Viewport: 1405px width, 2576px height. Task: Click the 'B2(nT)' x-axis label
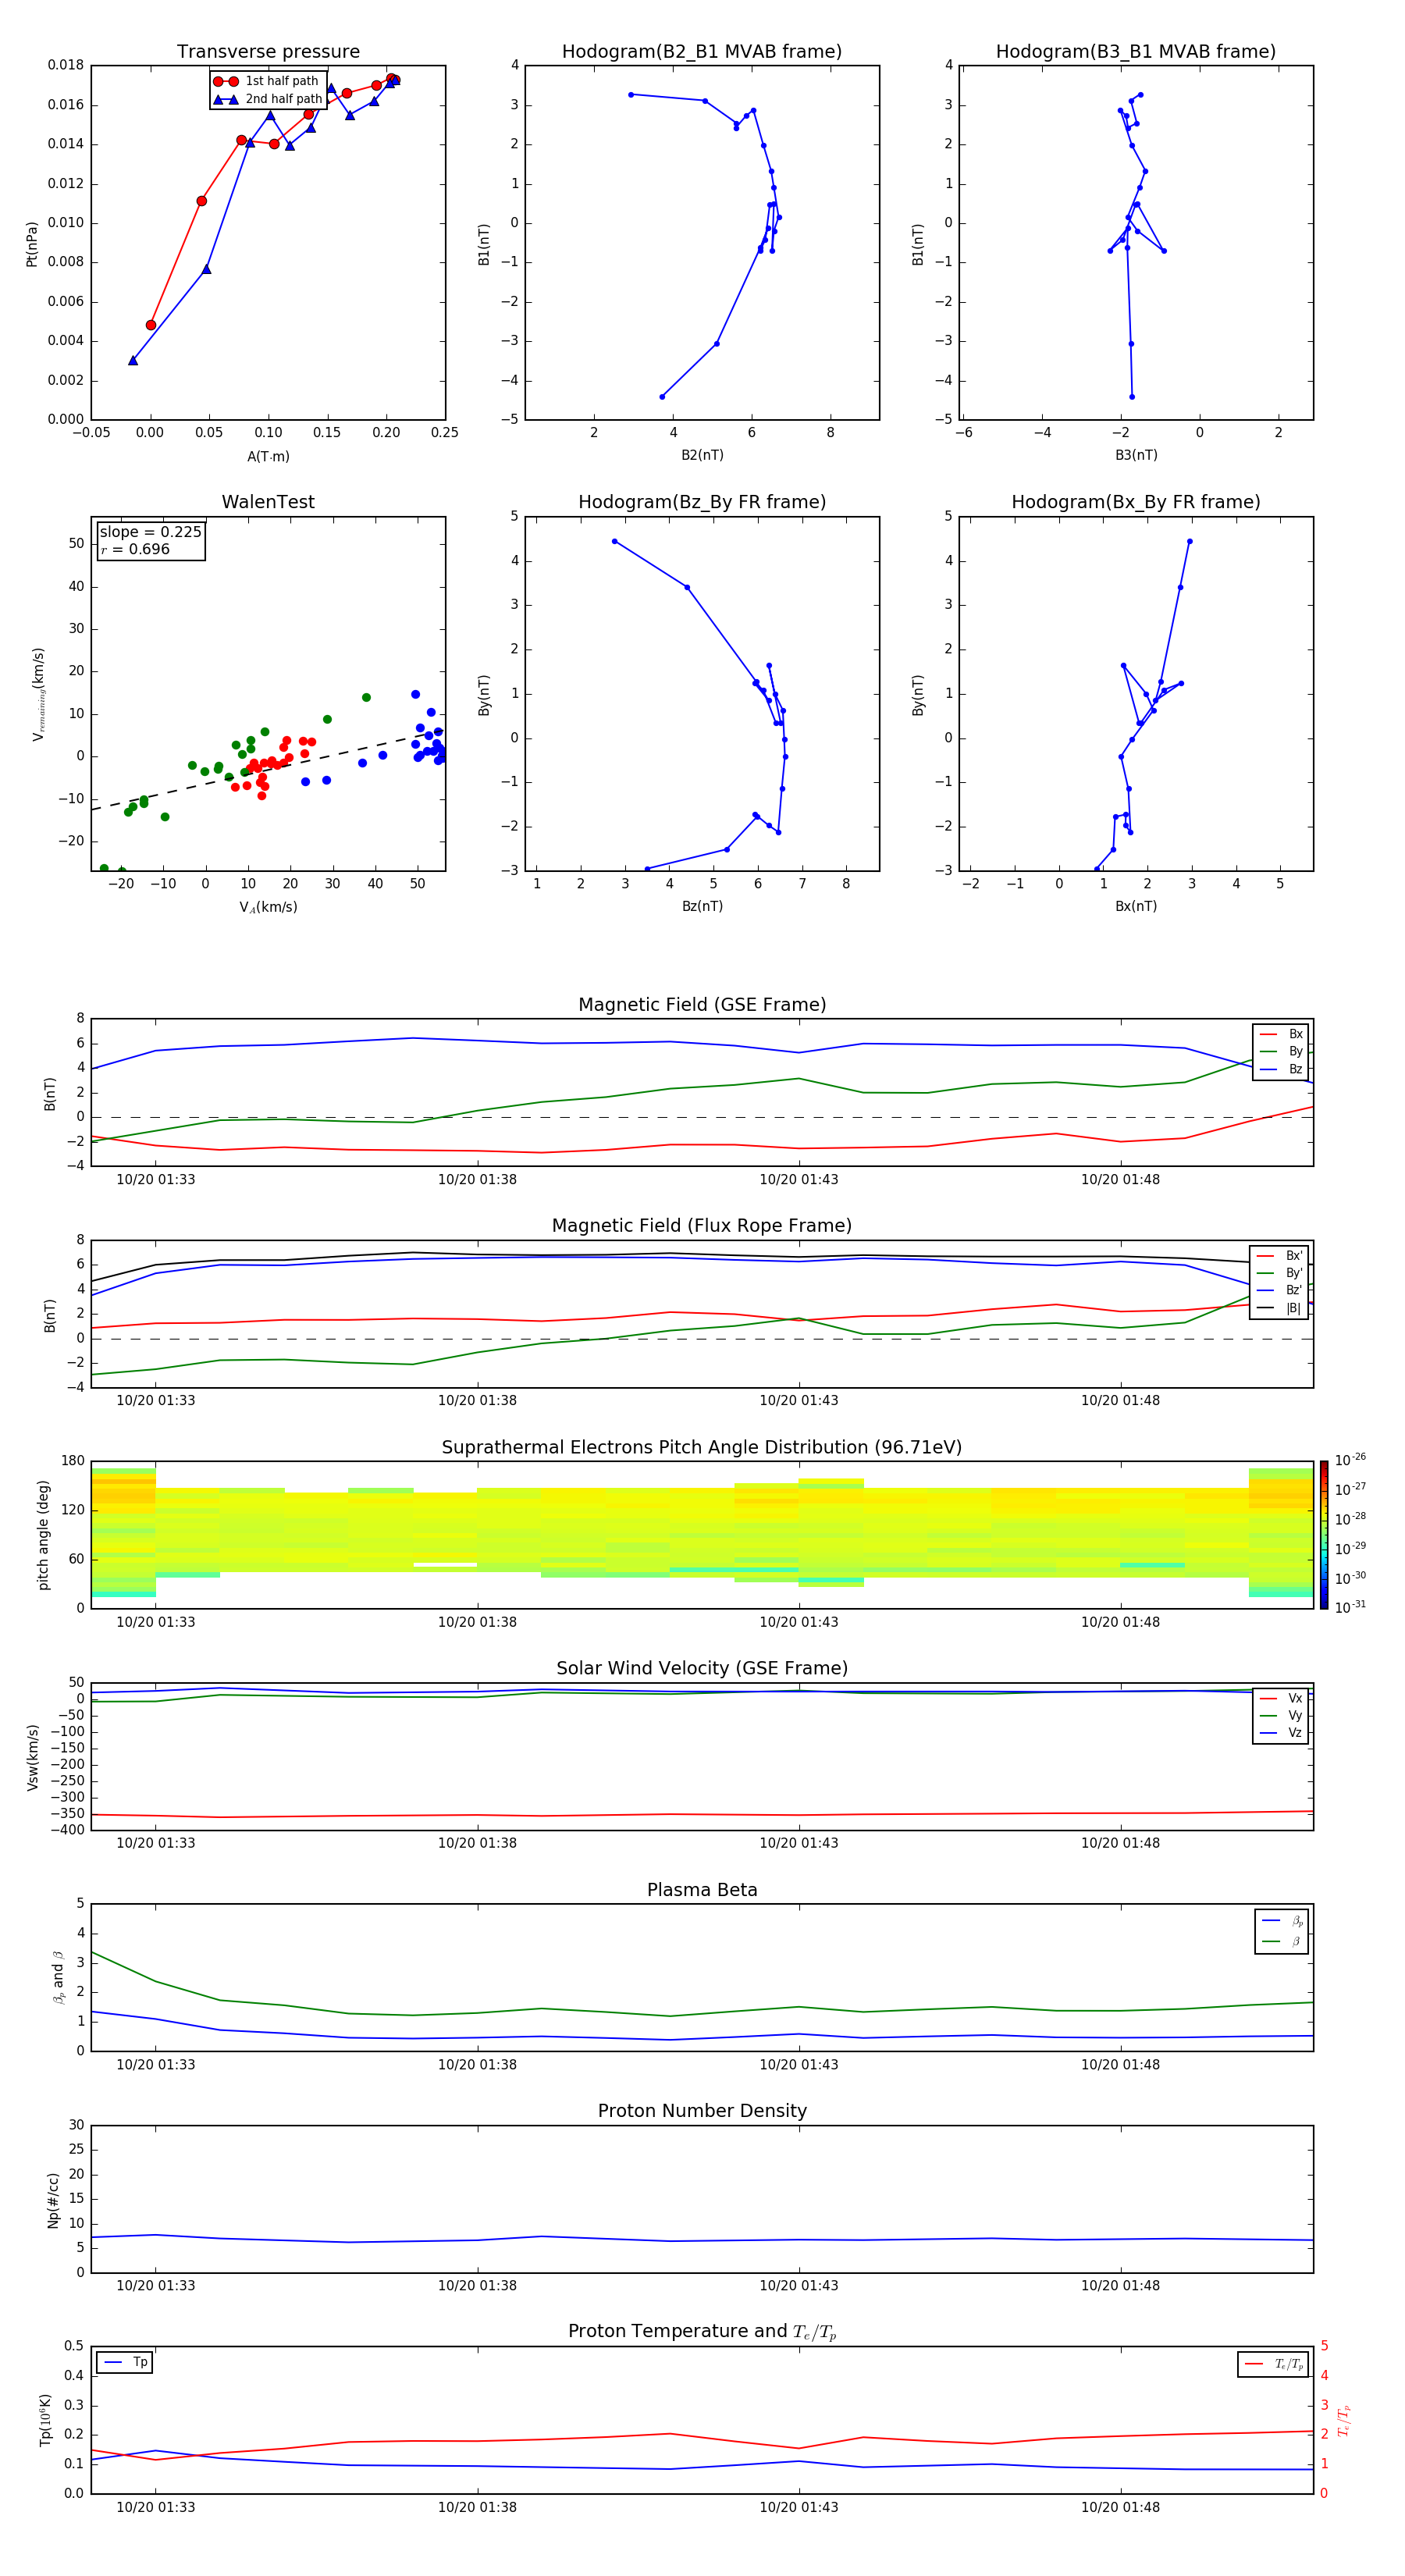click(702, 455)
